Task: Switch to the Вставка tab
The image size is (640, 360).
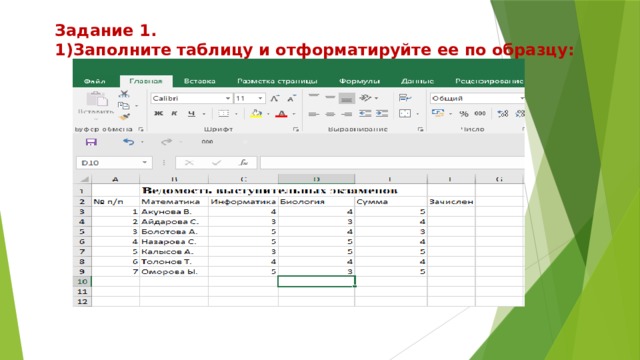Action: coord(199,81)
